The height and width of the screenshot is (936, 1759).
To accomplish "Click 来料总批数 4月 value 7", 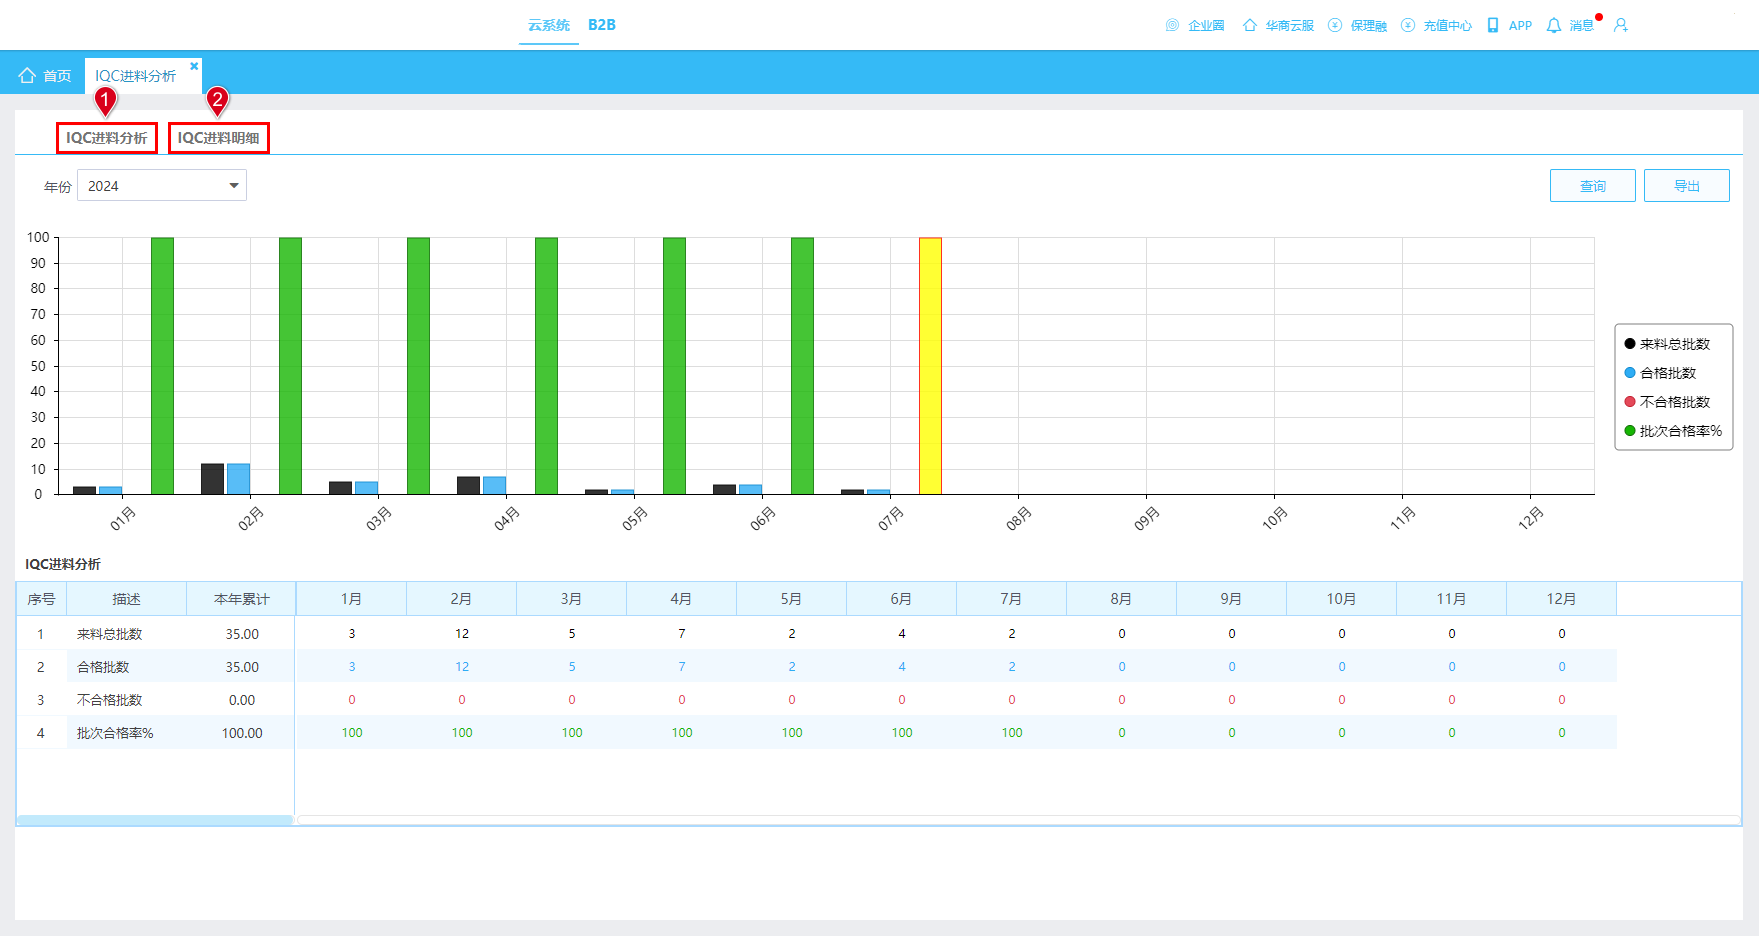I will (682, 634).
